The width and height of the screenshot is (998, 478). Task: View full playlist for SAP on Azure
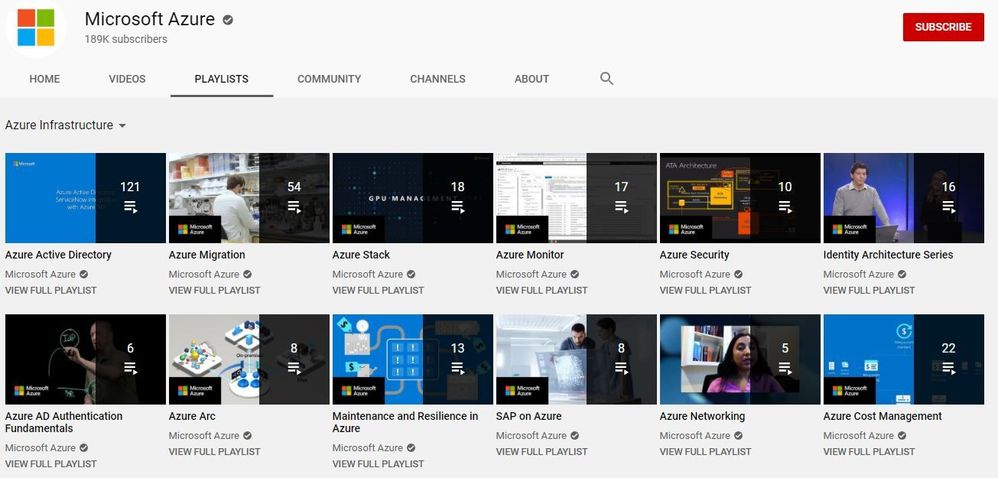pos(542,452)
